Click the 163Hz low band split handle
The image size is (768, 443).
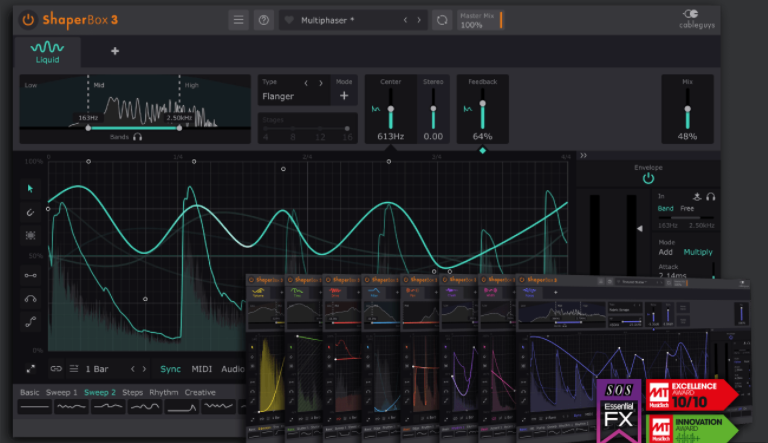(88, 128)
